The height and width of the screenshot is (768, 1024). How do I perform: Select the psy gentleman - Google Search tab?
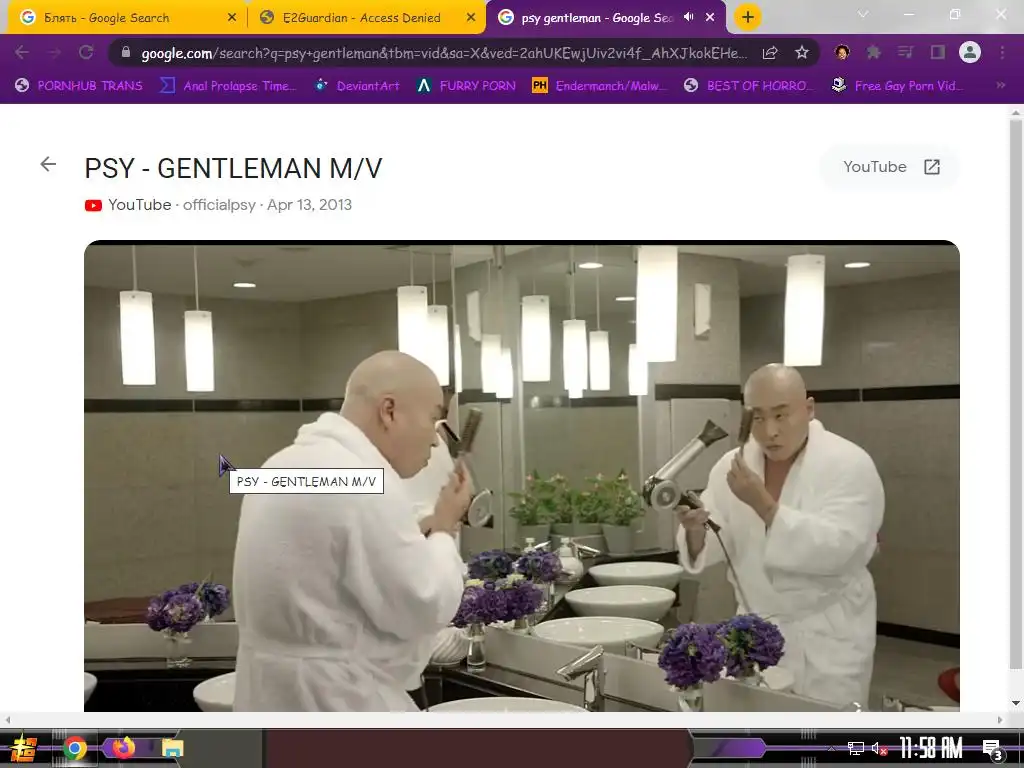point(598,18)
